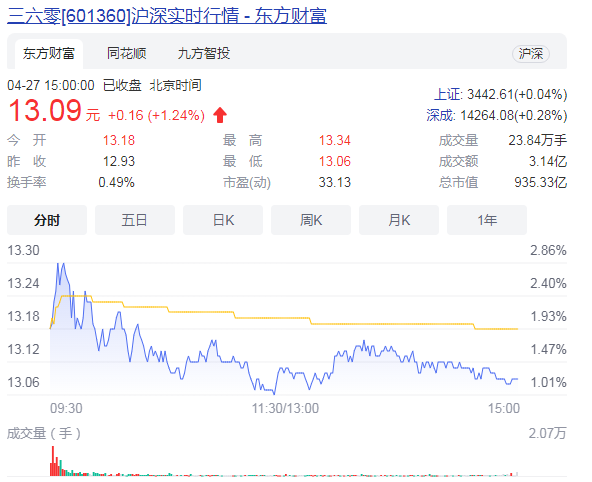The height and width of the screenshot is (482, 592).
Task: Click the 11:30/13:00 time axis label
Action: coord(285,408)
